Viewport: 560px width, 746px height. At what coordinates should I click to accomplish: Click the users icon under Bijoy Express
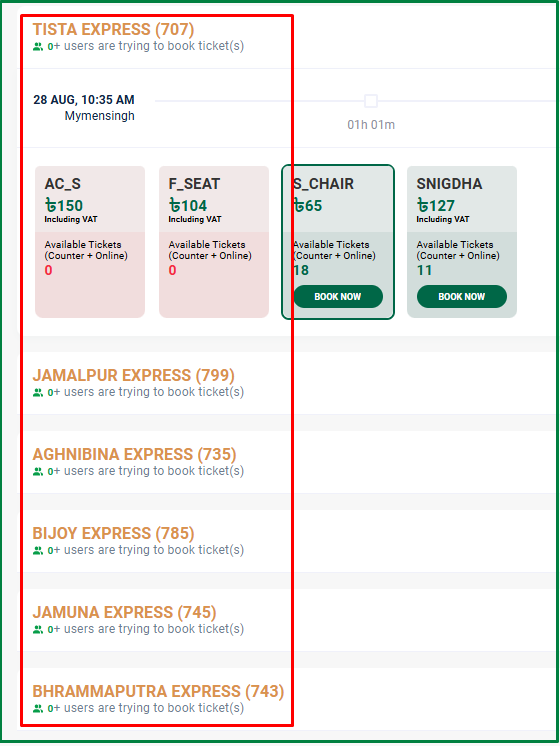38,550
